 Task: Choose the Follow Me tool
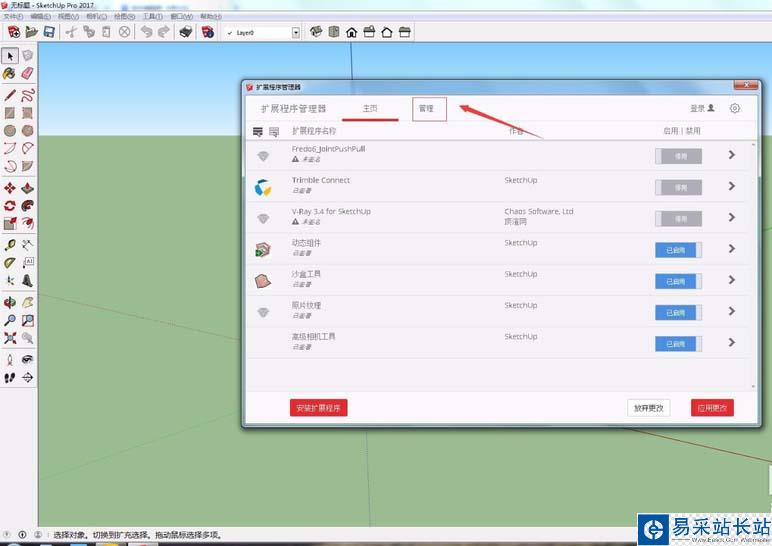[28, 205]
